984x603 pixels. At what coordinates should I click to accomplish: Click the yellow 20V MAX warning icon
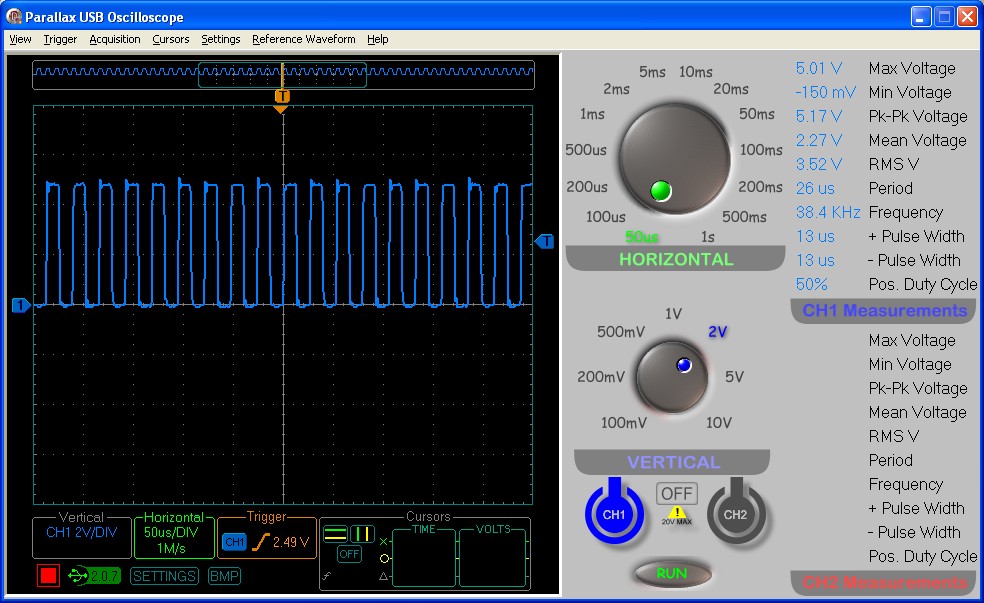coord(676,516)
